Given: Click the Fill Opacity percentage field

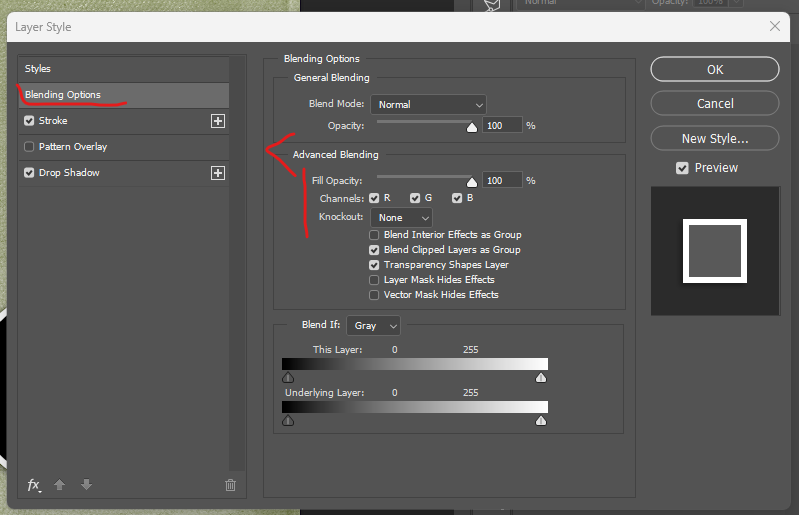Looking at the screenshot, I should click(x=502, y=180).
